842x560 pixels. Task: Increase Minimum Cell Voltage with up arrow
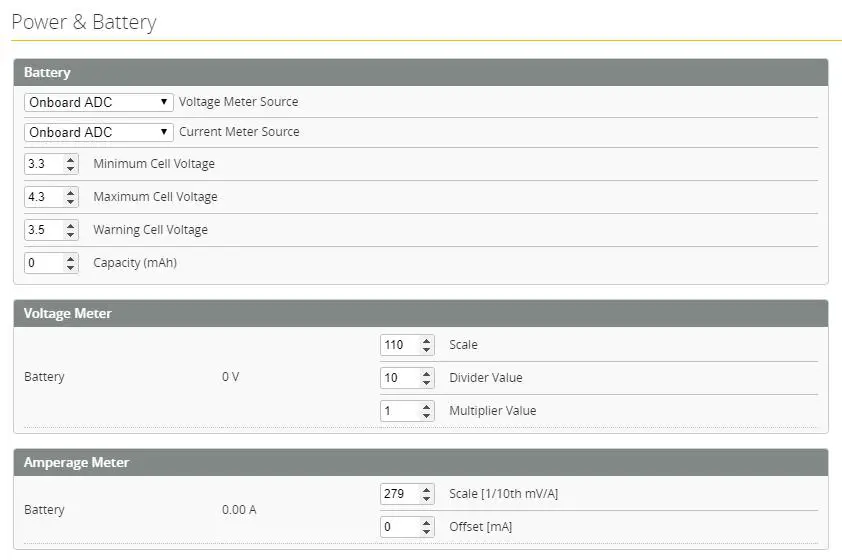pos(70,160)
